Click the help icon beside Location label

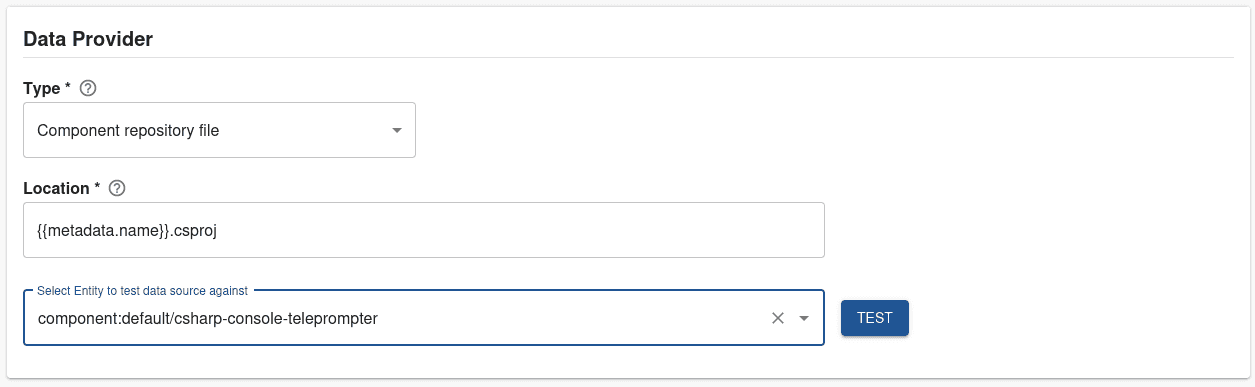[116, 188]
